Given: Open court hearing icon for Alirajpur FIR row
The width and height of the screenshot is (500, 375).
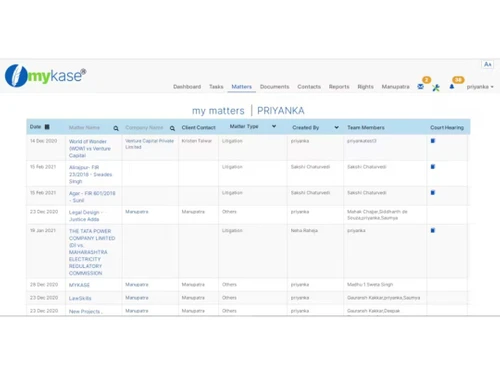Looking at the screenshot, I should coord(433,167).
